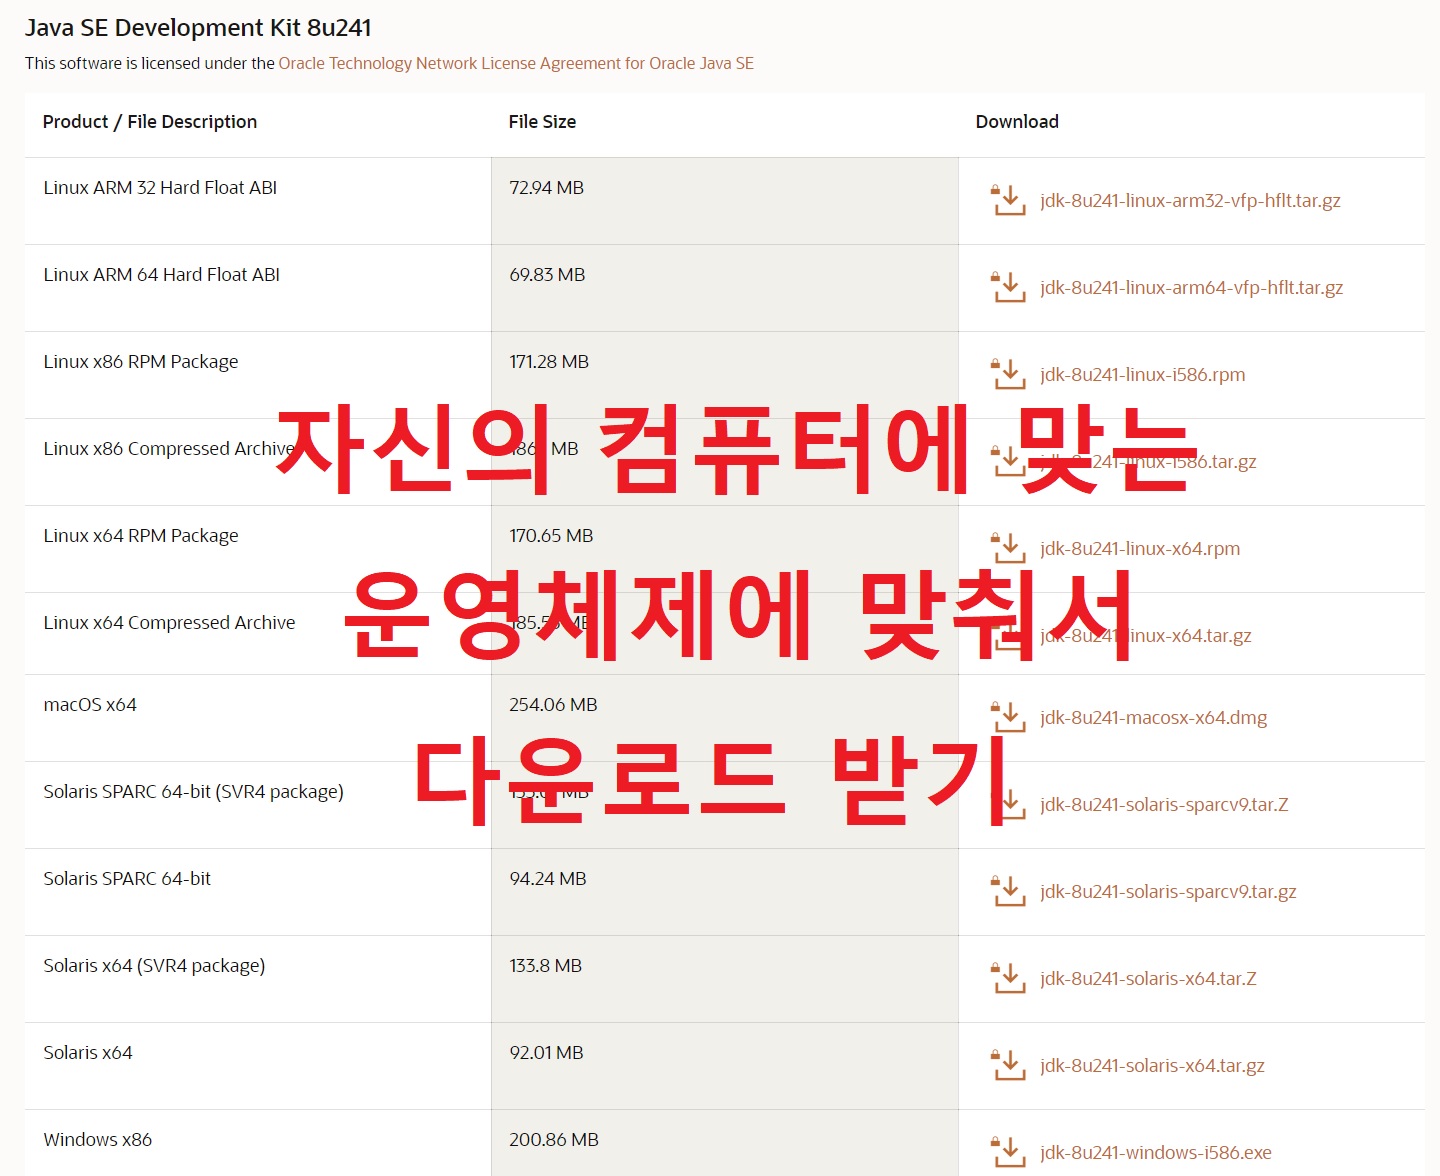Select the Windows x86 row label
The width and height of the screenshot is (1440, 1176).
(x=98, y=1139)
